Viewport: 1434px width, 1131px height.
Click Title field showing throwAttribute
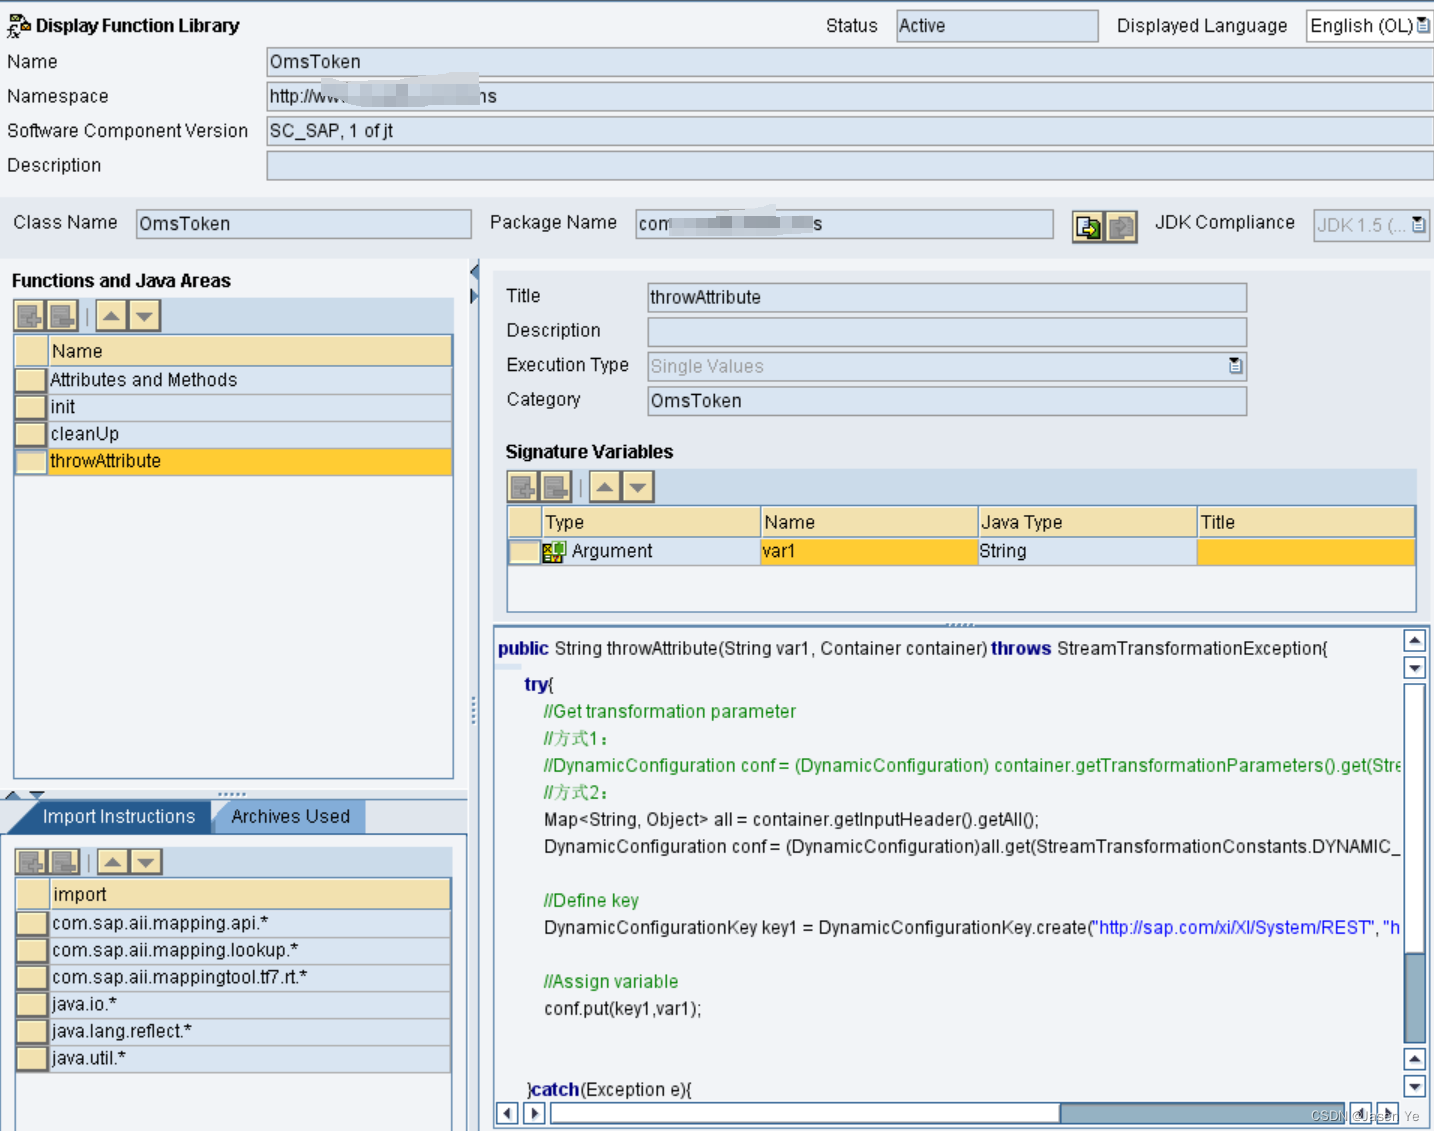(947, 297)
